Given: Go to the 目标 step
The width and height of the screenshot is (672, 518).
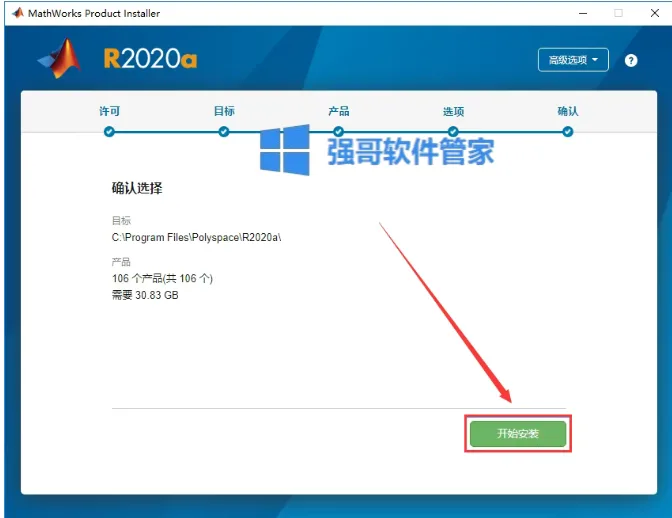Looking at the screenshot, I should tap(224, 111).
